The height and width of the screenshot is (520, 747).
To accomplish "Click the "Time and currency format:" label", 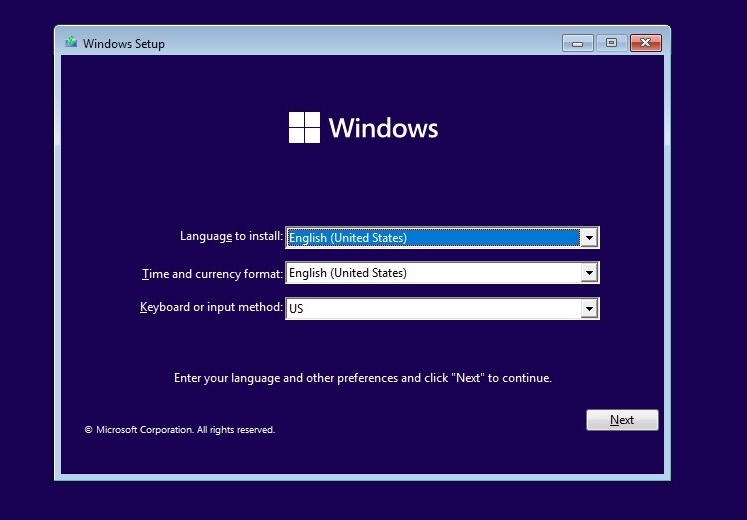I will (212, 274).
